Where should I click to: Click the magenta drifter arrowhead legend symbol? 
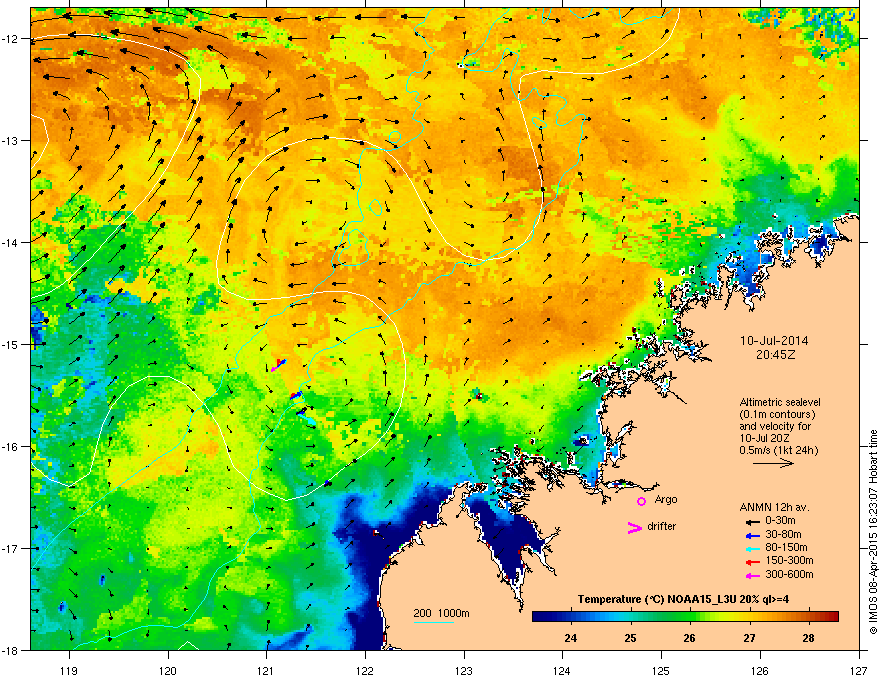click(x=634, y=527)
